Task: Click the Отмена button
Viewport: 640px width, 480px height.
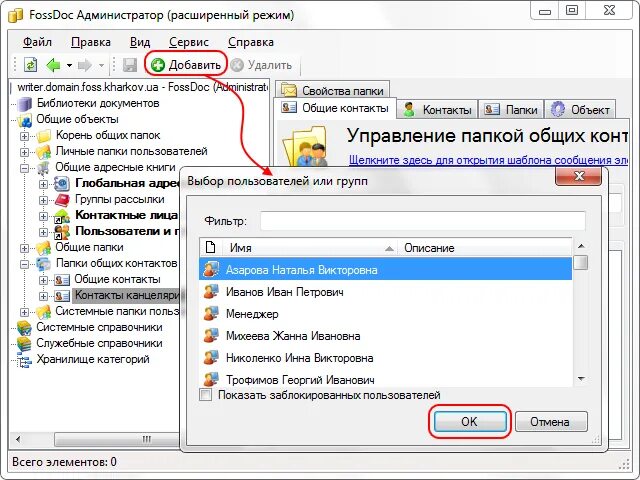Action: pyautogui.click(x=551, y=421)
